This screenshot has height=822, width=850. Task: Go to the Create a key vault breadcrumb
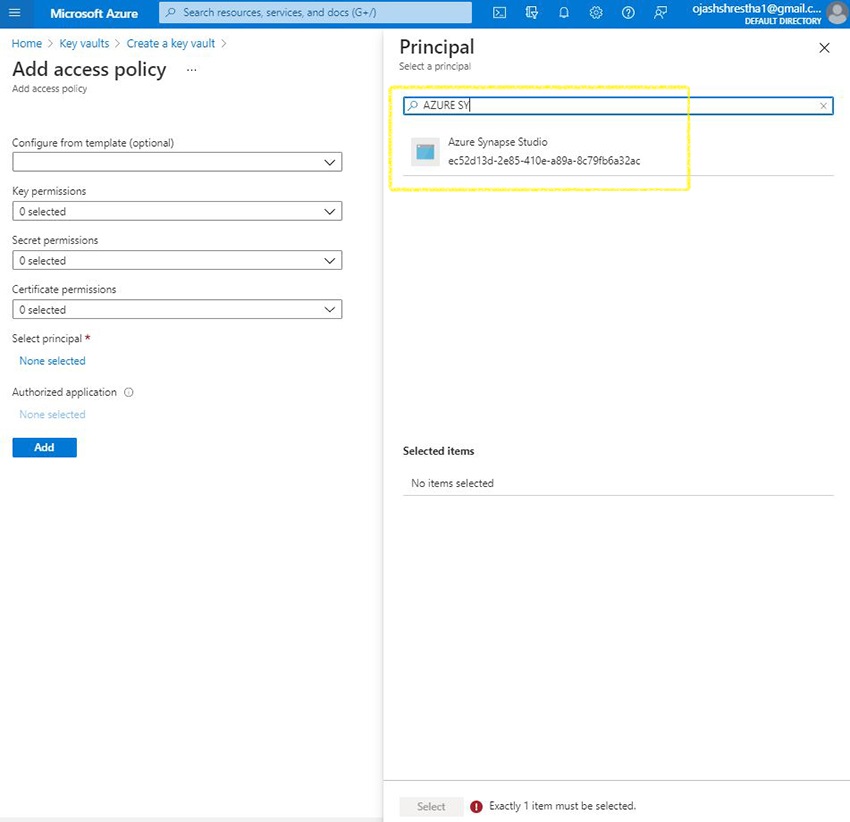pyautogui.click(x=171, y=43)
